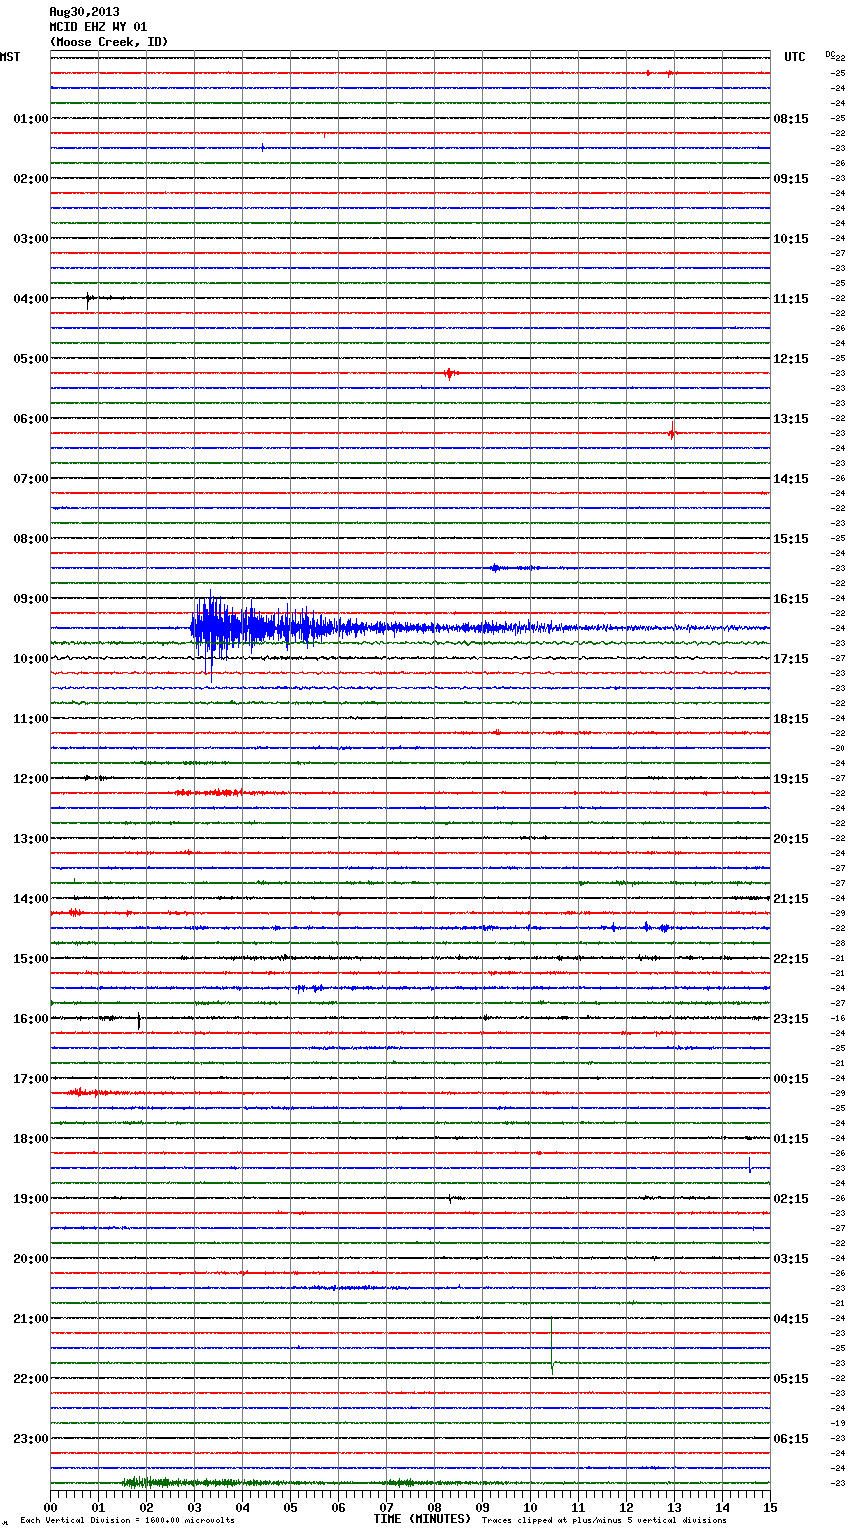The height and width of the screenshot is (1534, 850).
Task: Select the 03:00 MST row label
Action: [30, 239]
